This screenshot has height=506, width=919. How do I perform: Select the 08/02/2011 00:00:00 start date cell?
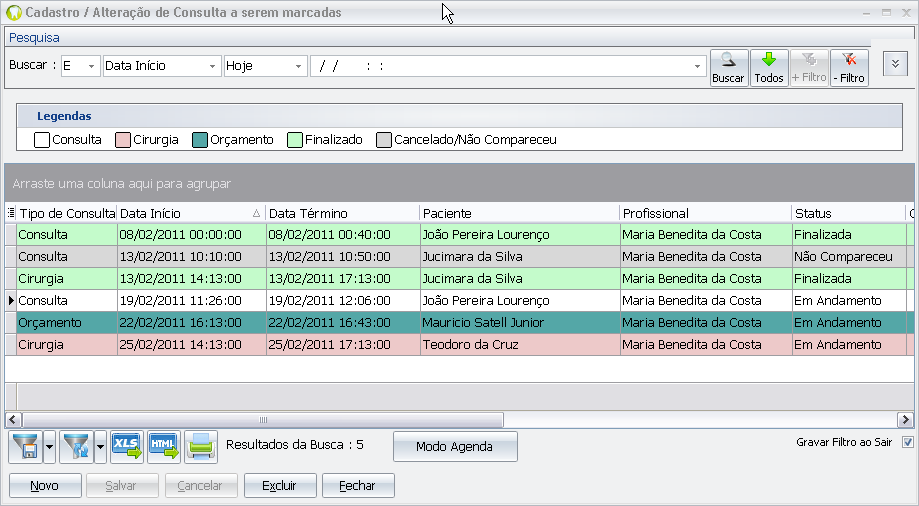(x=192, y=235)
